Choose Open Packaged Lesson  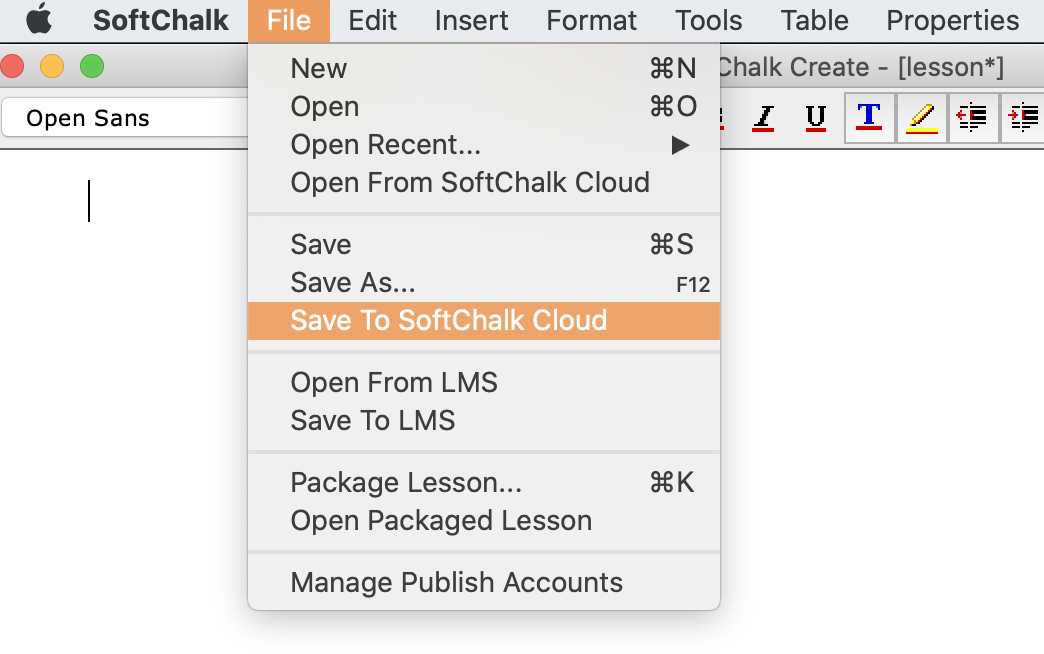[x=440, y=520]
